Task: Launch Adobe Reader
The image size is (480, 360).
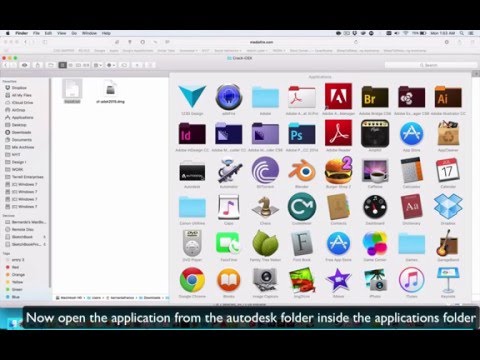Action: 338,133
